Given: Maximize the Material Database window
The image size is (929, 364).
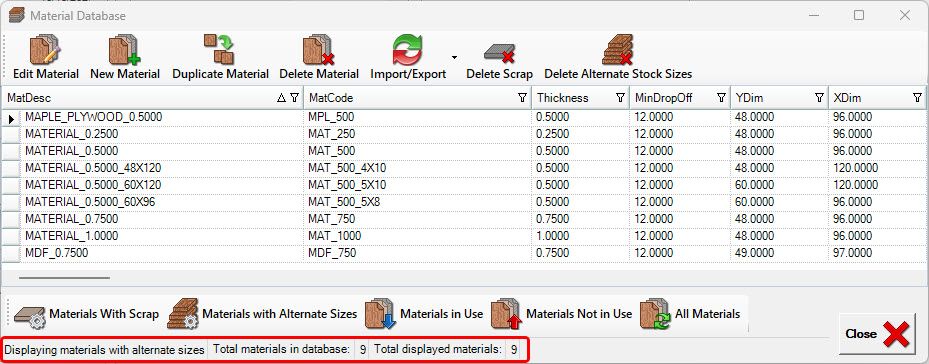Looking at the screenshot, I should 859,15.
